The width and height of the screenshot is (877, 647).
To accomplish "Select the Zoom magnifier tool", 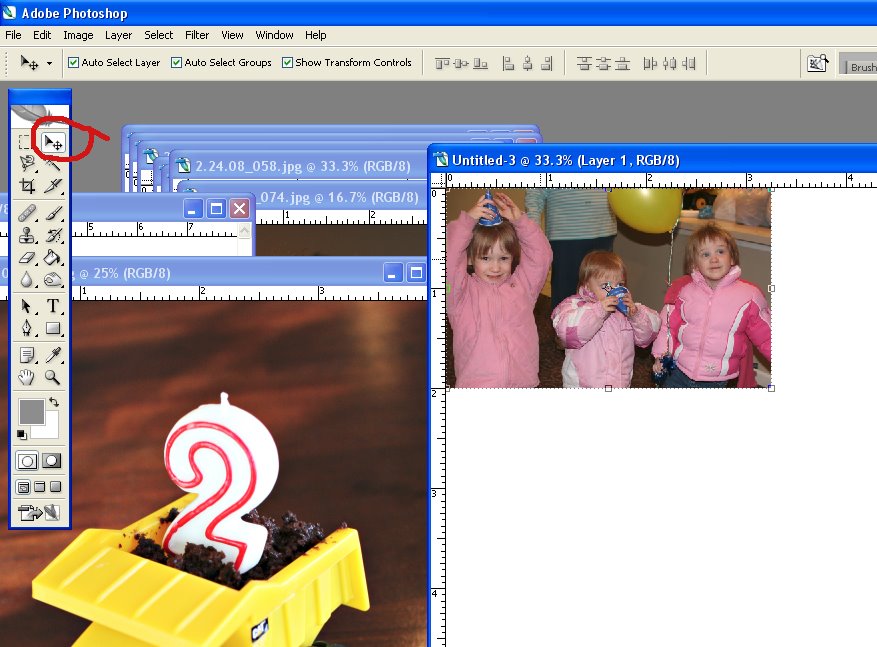I will tap(53, 377).
